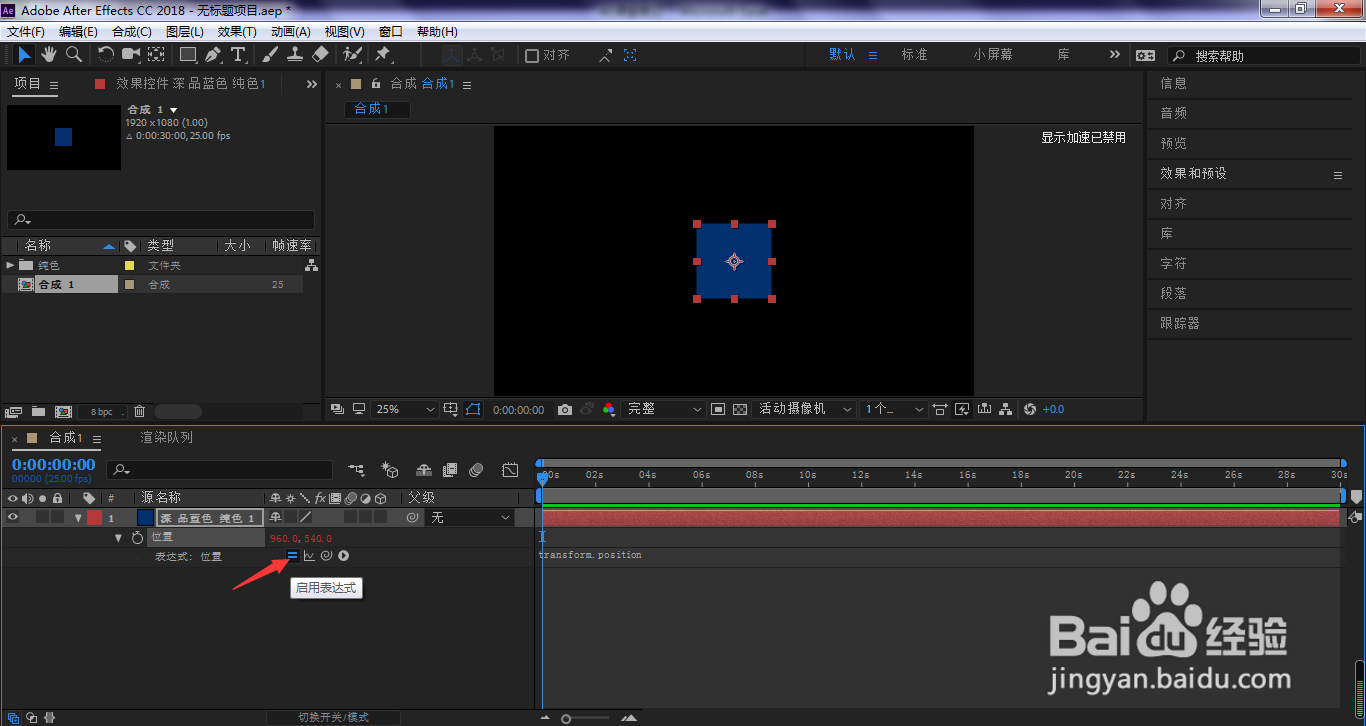Select the Zoom magnifier tool
This screenshot has height=726, width=1366.
coord(74,54)
